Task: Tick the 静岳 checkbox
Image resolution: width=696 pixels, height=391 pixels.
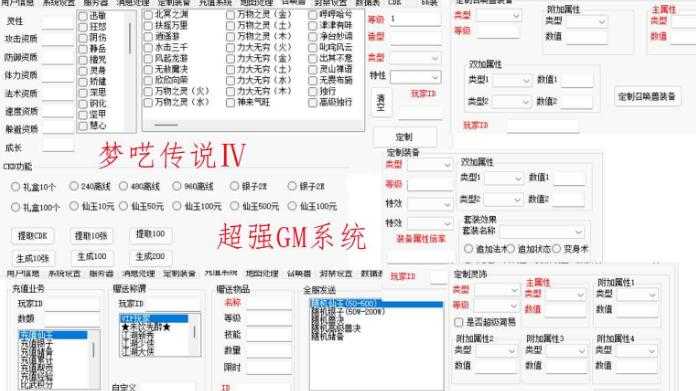Action: tap(83, 49)
